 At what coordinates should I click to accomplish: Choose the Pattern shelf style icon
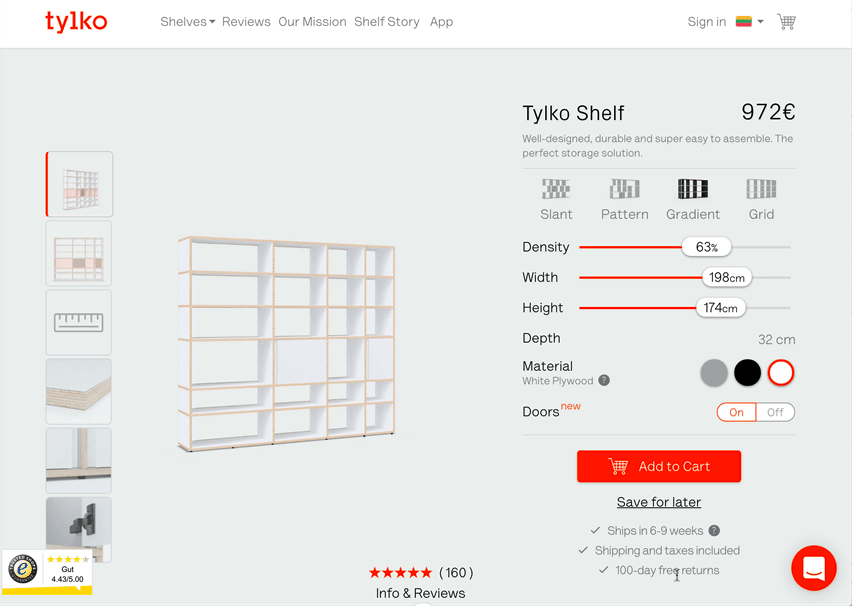[624, 189]
